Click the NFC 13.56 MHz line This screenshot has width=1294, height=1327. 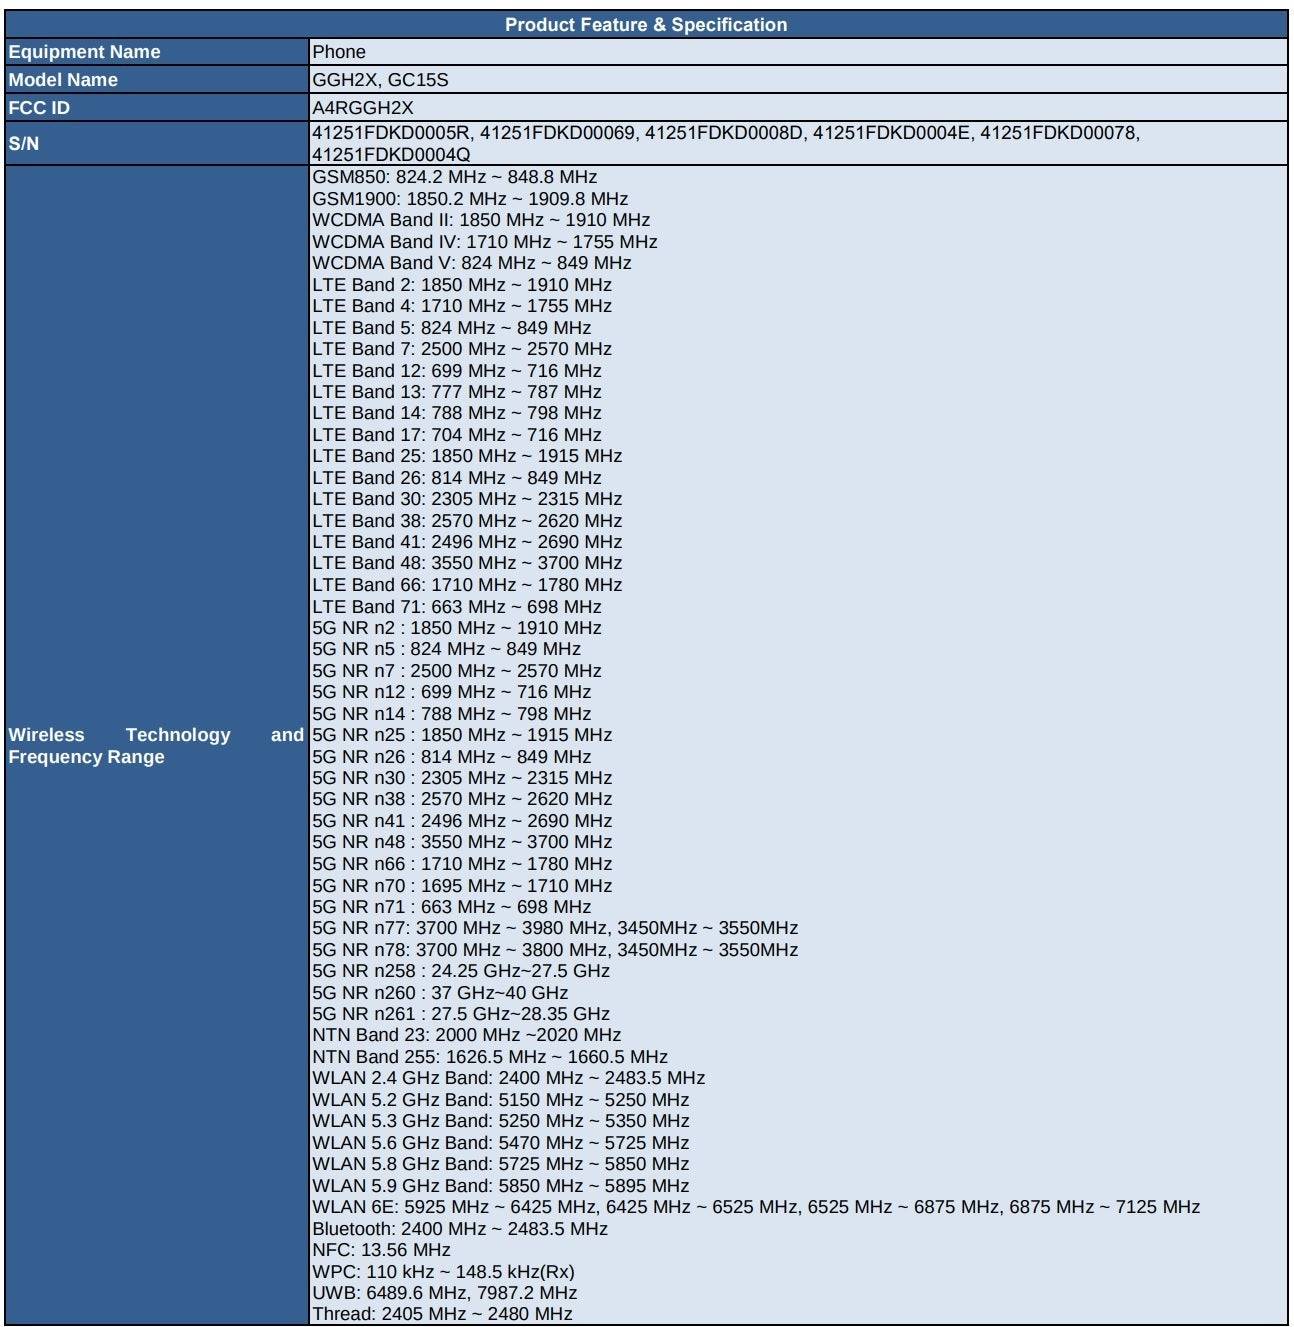pos(381,1250)
